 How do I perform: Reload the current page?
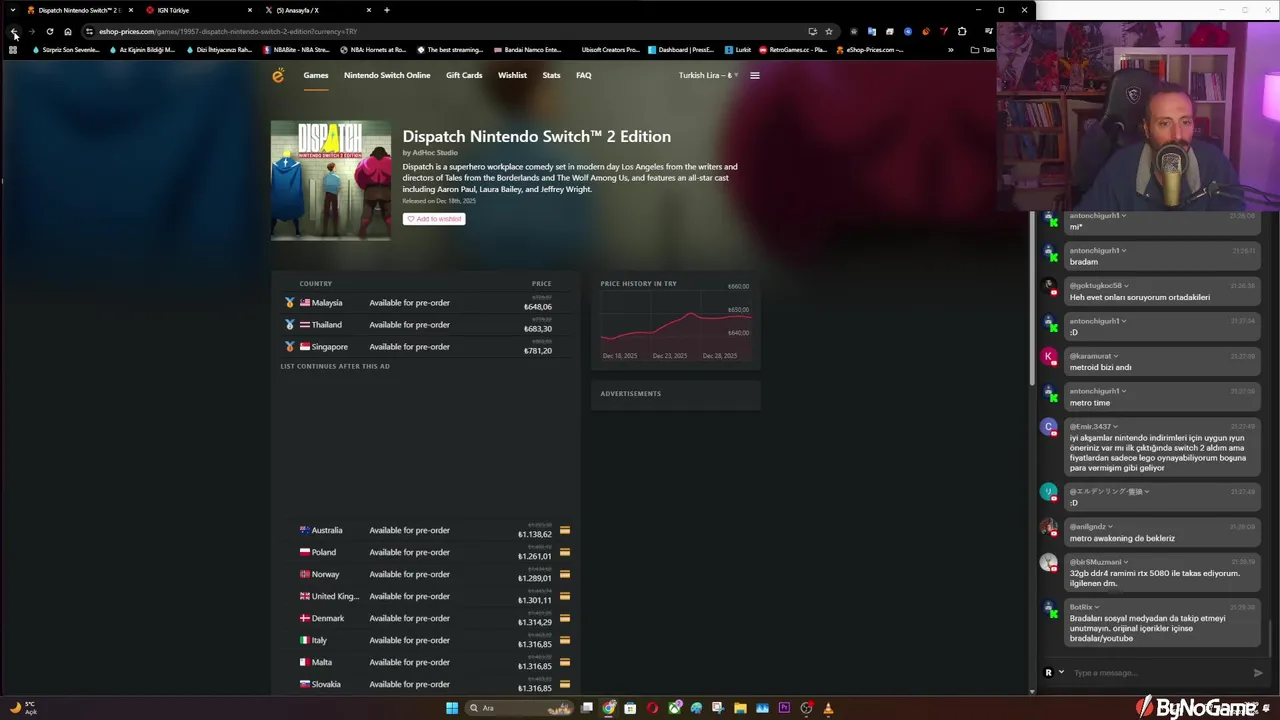tap(50, 31)
